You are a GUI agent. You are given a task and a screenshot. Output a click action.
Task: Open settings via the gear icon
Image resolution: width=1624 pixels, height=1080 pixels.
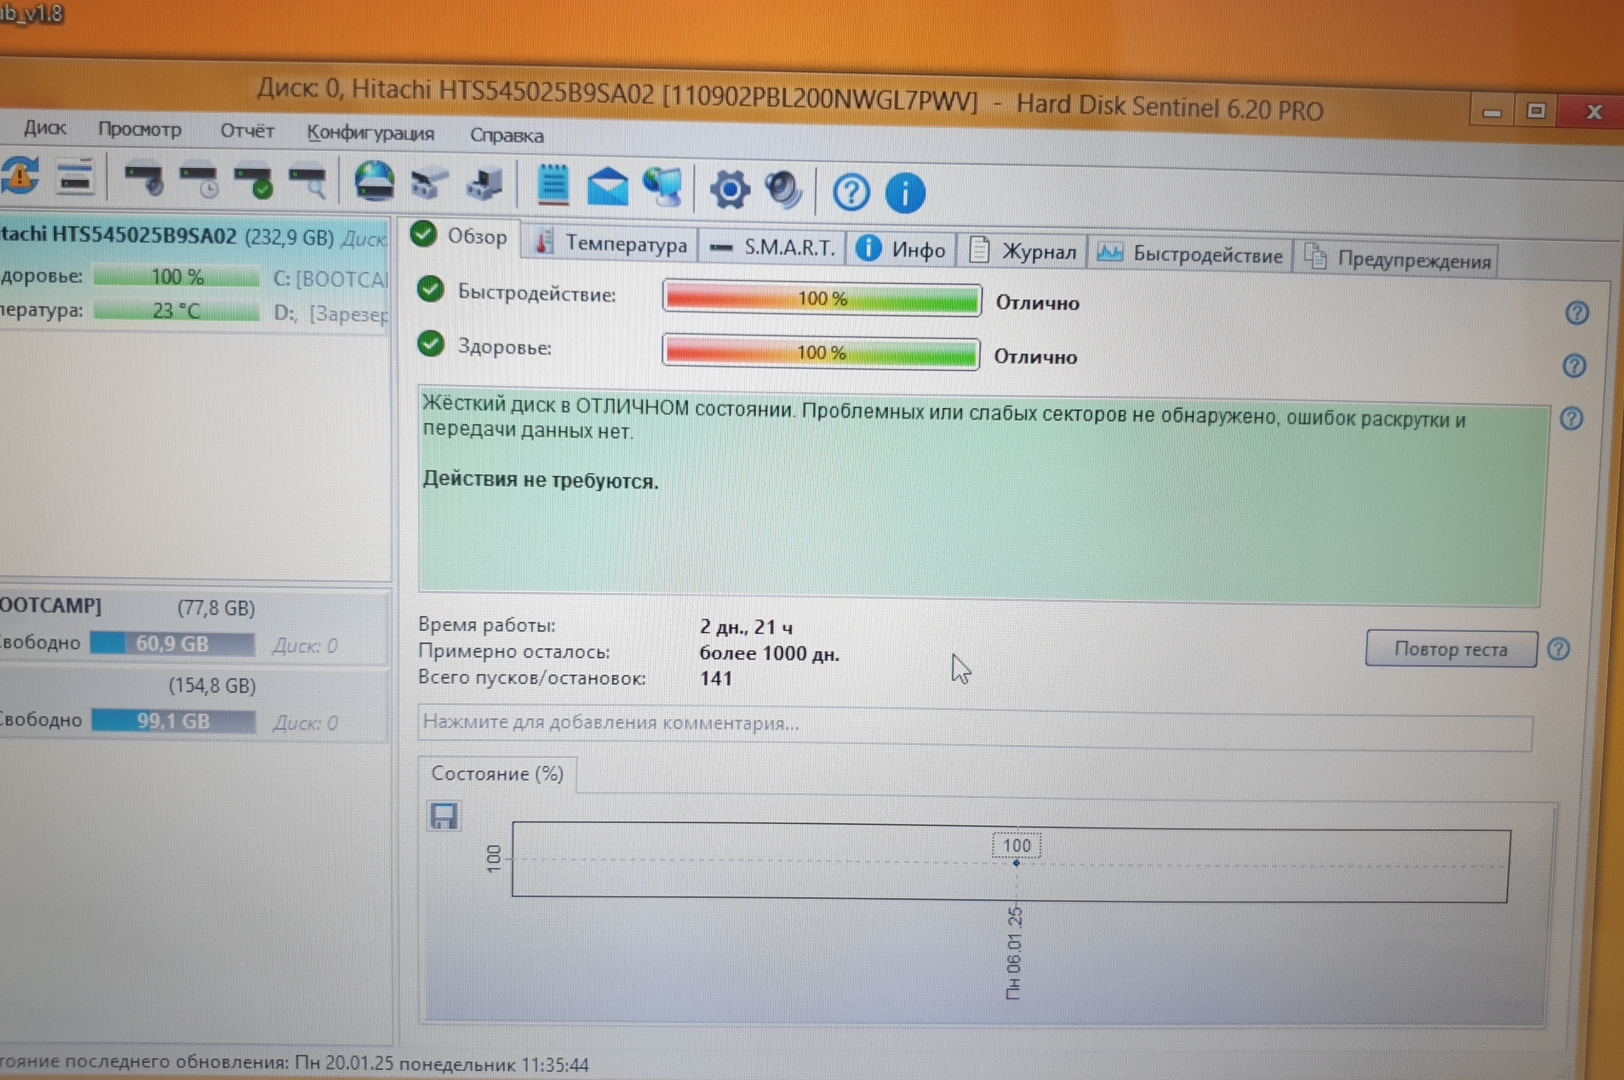pyautogui.click(x=729, y=189)
